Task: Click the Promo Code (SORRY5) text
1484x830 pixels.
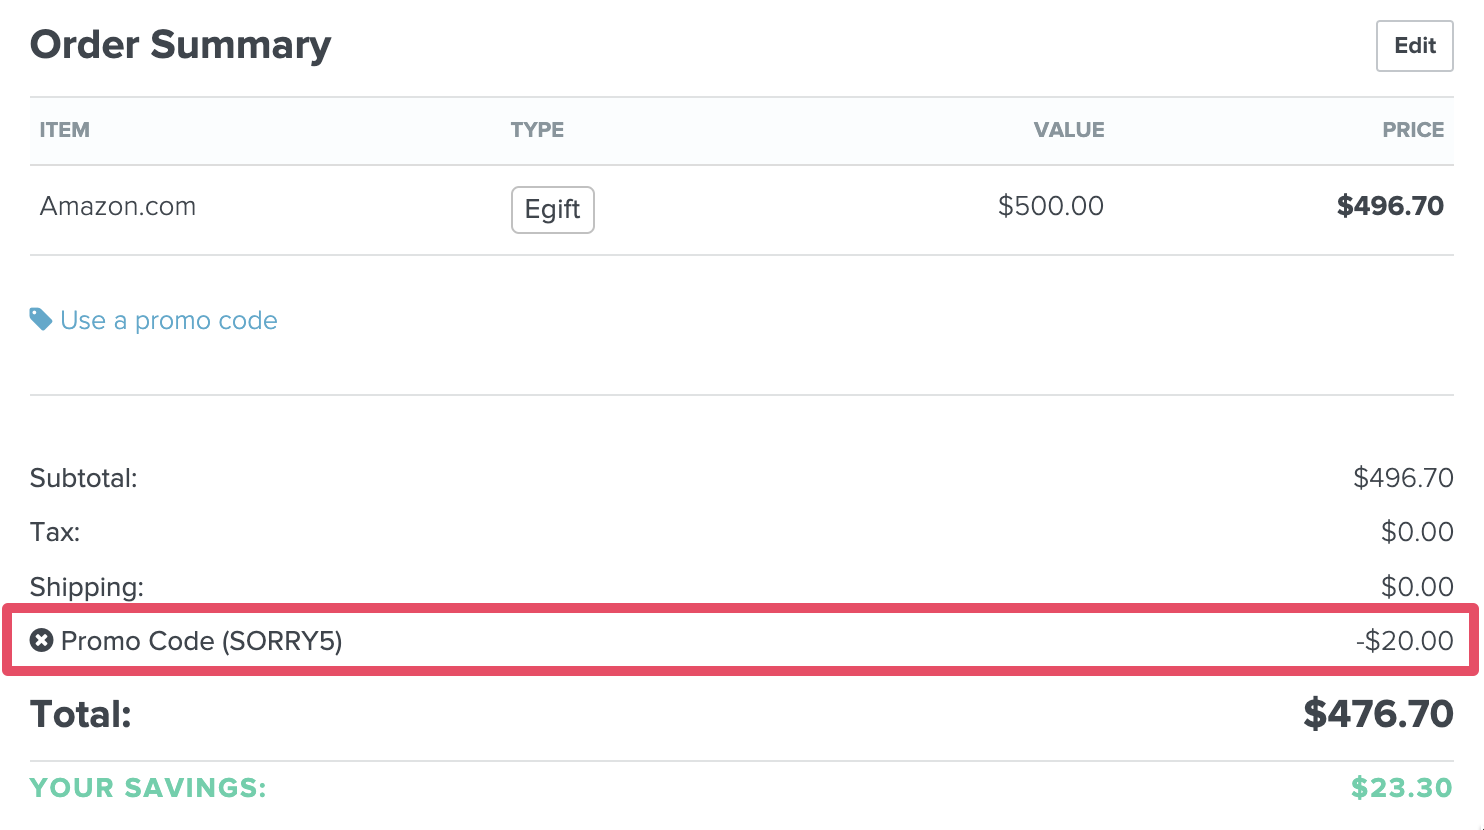Action: 201,640
